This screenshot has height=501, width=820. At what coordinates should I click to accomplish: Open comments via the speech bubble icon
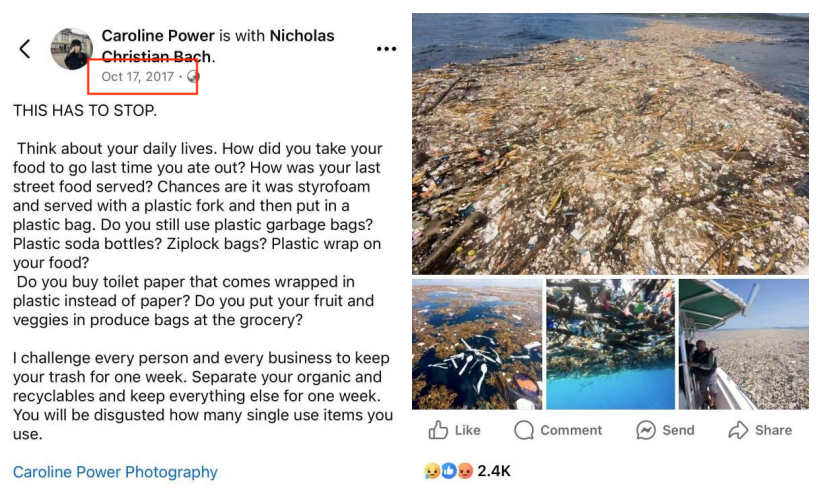tap(558, 430)
